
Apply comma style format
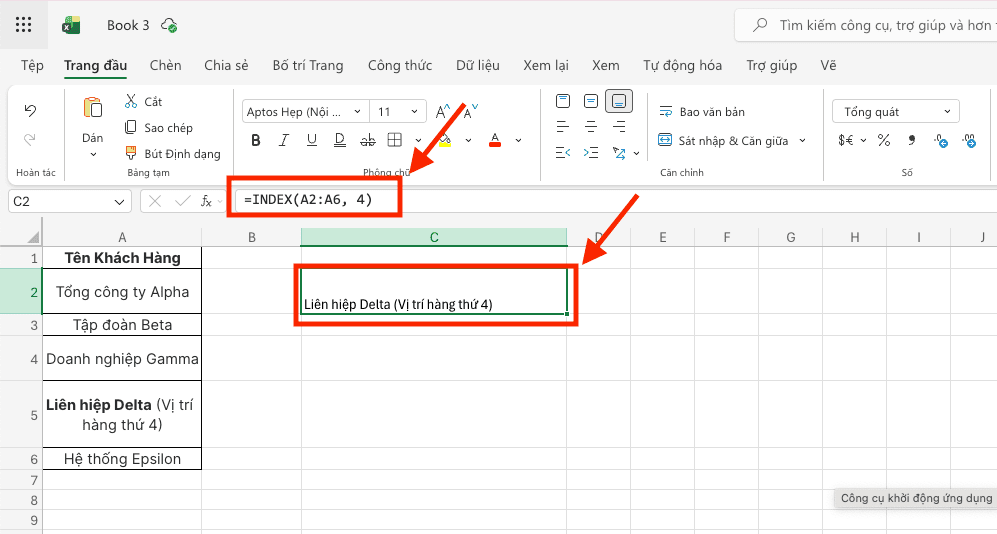(x=912, y=140)
